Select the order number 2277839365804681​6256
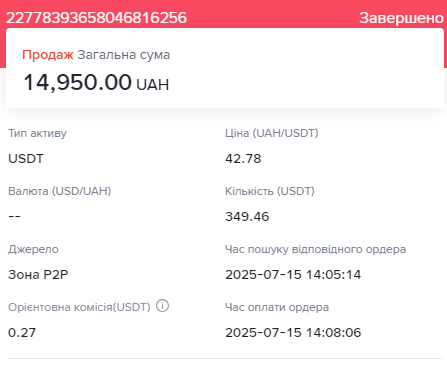Image resolution: width=447 pixels, height=366 pixels. click(x=96, y=18)
